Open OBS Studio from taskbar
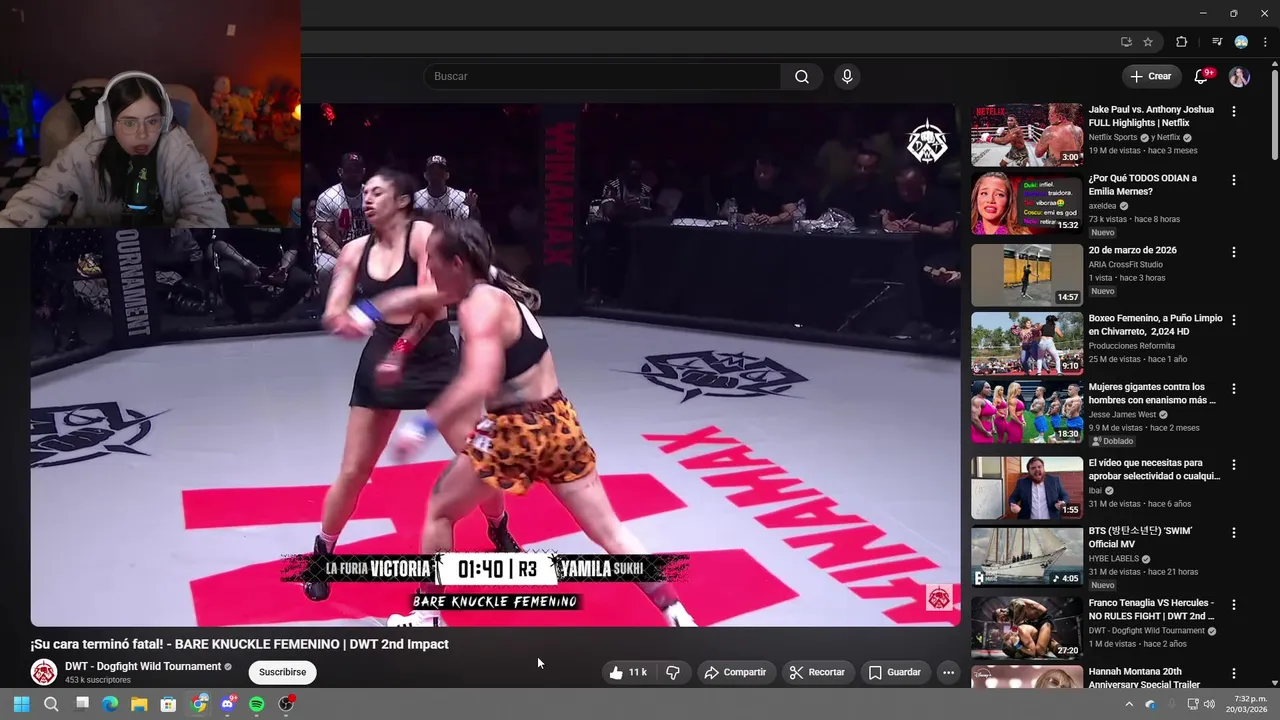The height and width of the screenshot is (720, 1280). [287, 704]
